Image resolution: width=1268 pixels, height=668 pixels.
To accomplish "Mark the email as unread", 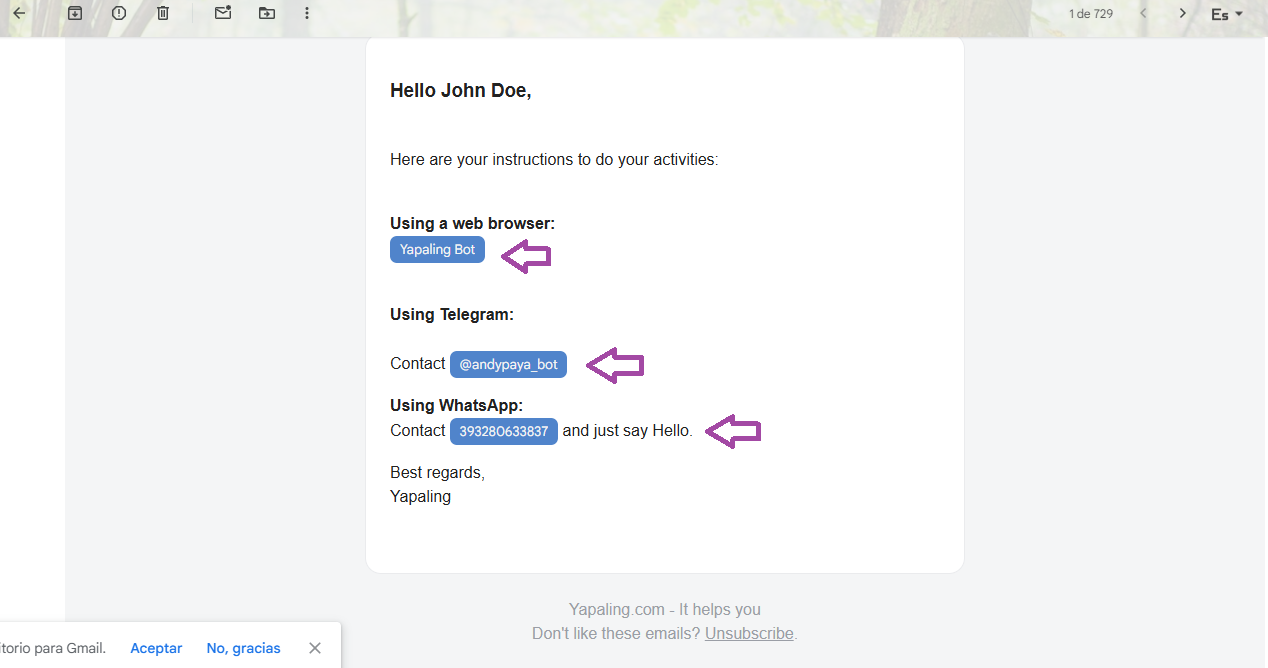I will tap(223, 13).
